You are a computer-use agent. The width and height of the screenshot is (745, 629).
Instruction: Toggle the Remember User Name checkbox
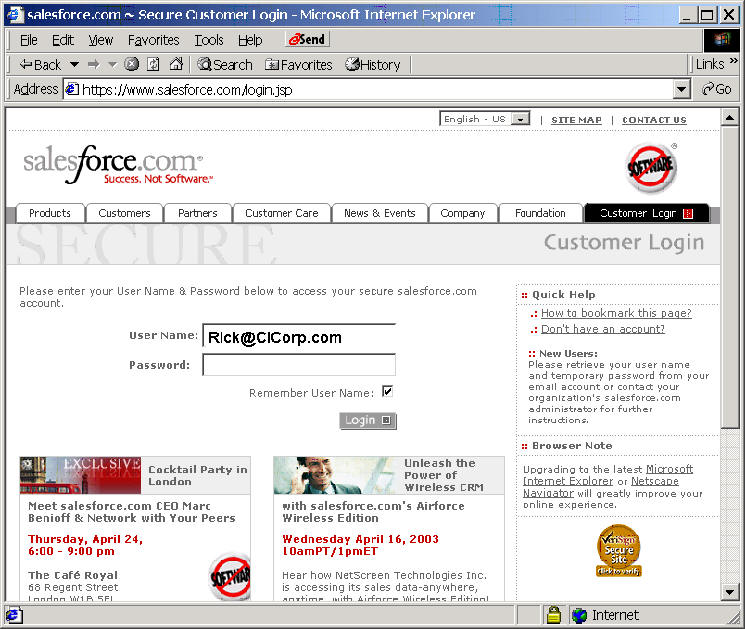coord(387,391)
